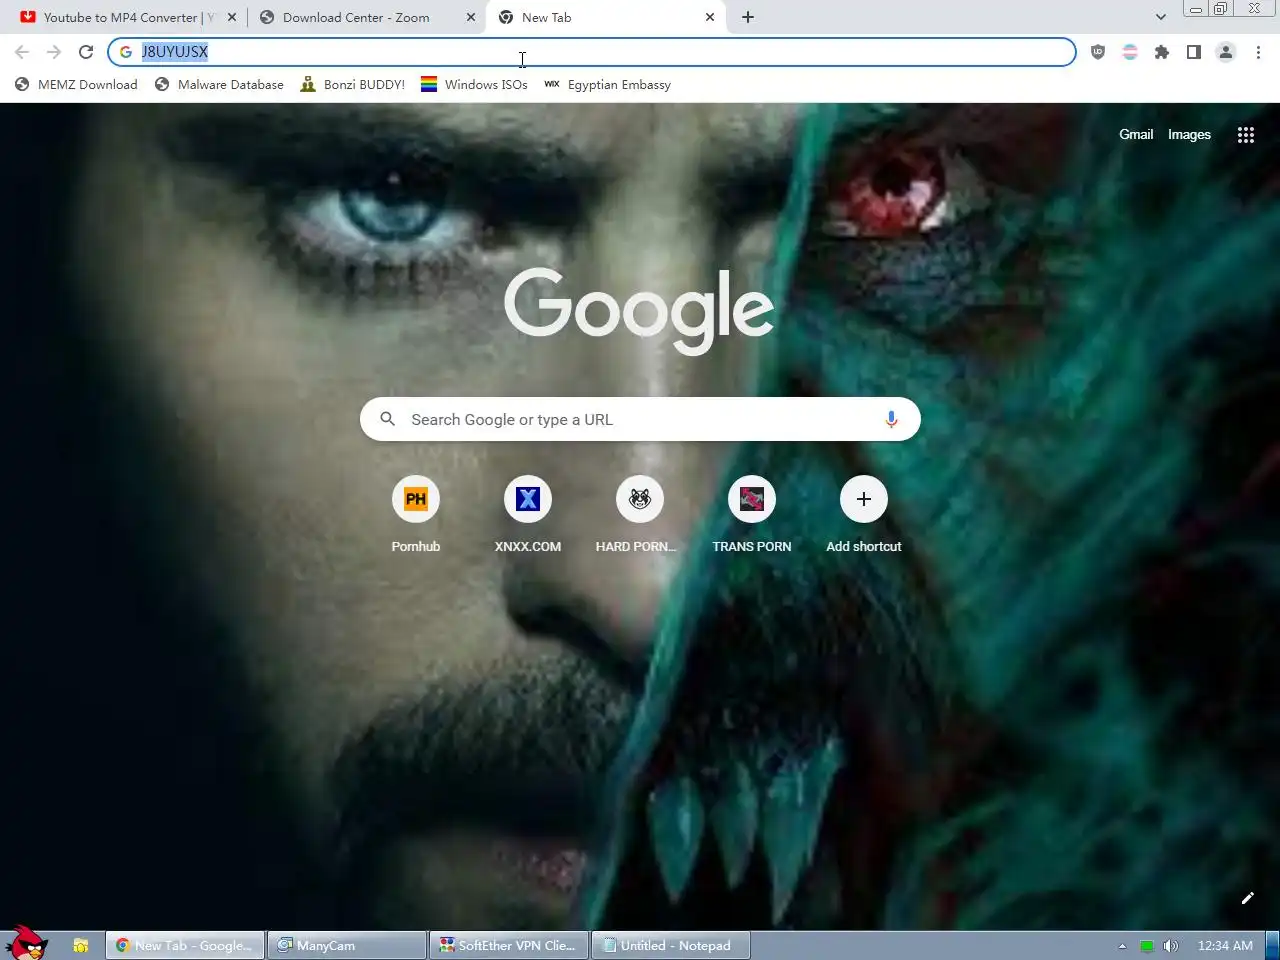Open the Malware Database bookmark
This screenshot has height=960, width=1280.
tap(219, 85)
